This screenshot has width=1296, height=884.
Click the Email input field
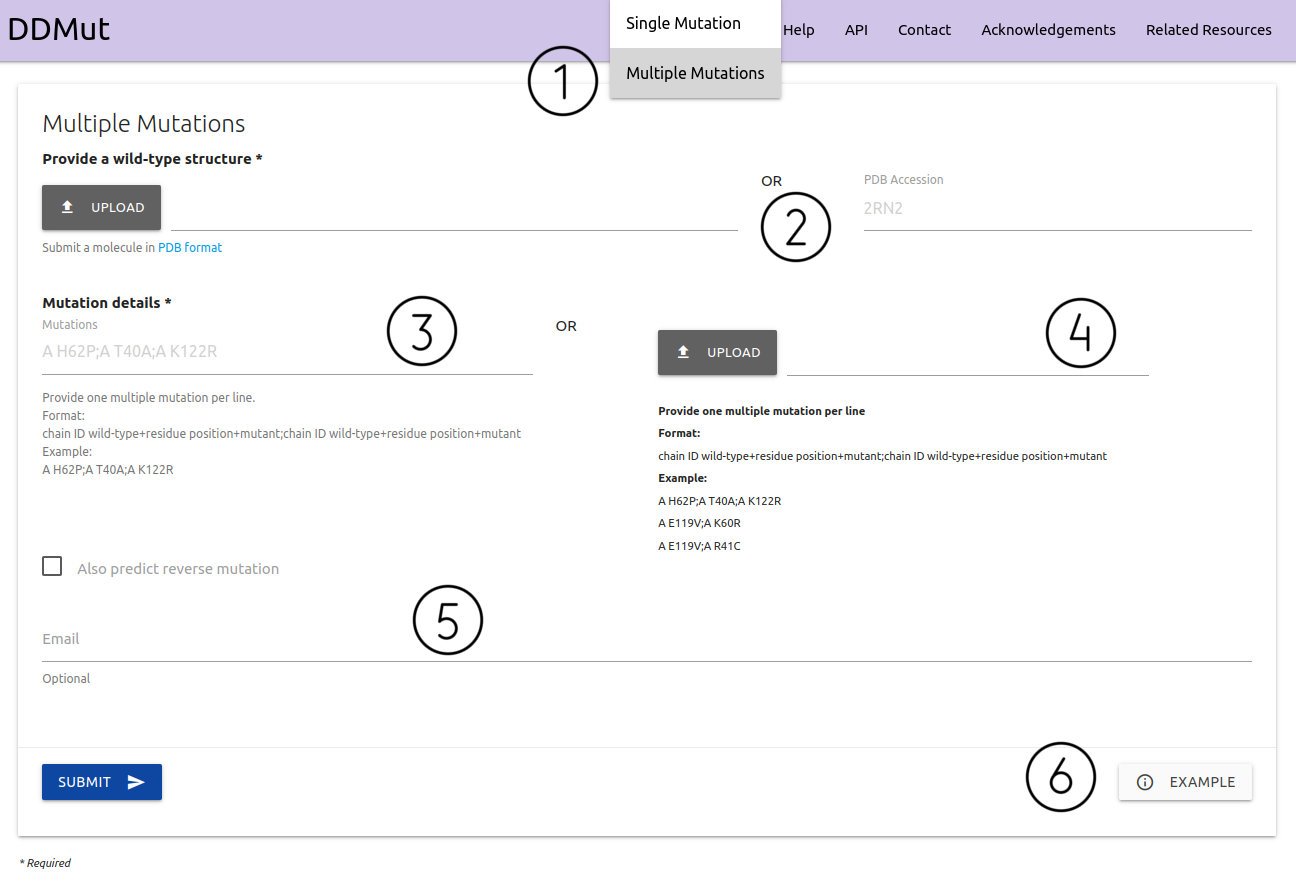click(647, 639)
